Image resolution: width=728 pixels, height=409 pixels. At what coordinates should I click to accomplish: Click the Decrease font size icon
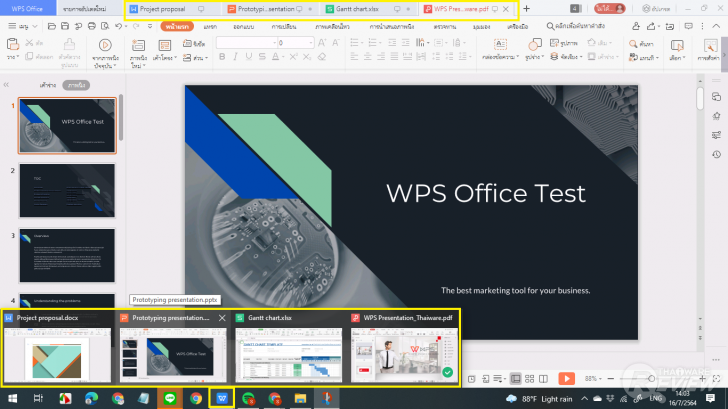[x=336, y=43]
